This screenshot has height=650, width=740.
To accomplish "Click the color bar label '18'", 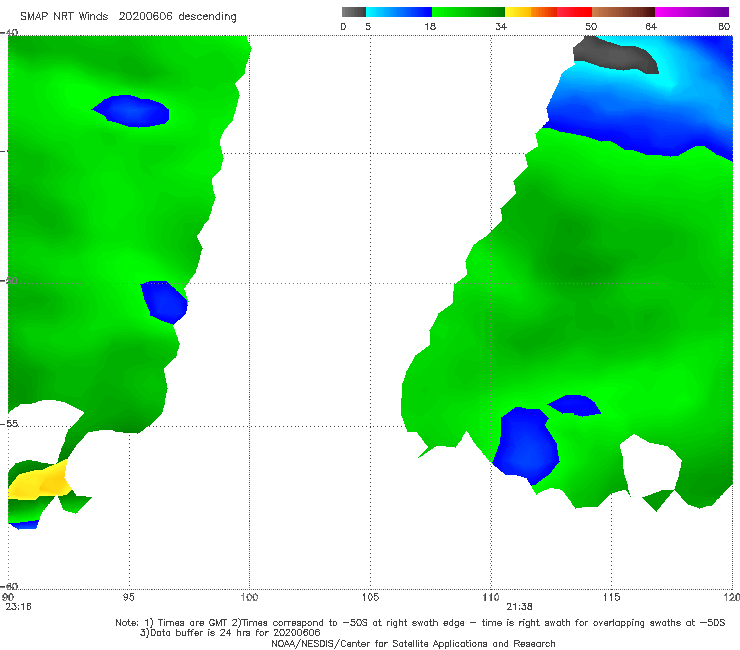I will tap(430, 26).
